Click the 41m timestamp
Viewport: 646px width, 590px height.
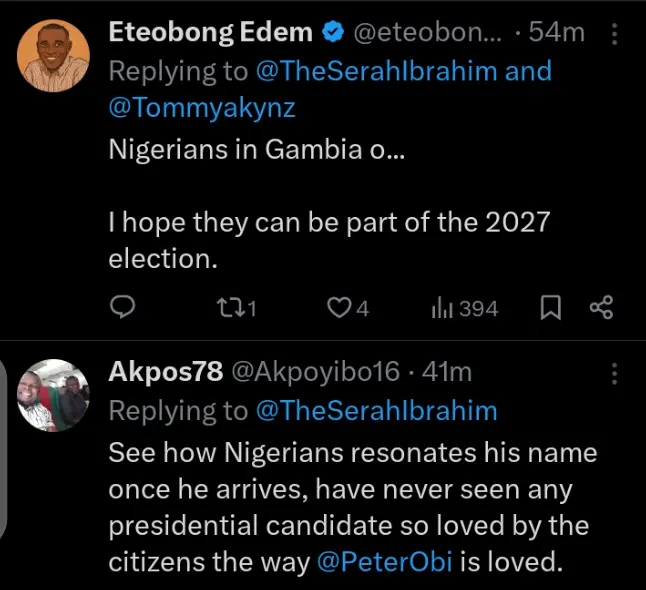pyautogui.click(x=447, y=372)
